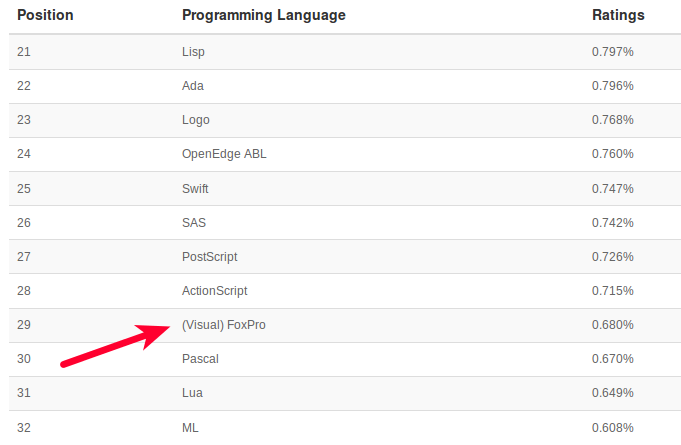Click position number 29
Viewport: 681px width, 445px height.
24,325
